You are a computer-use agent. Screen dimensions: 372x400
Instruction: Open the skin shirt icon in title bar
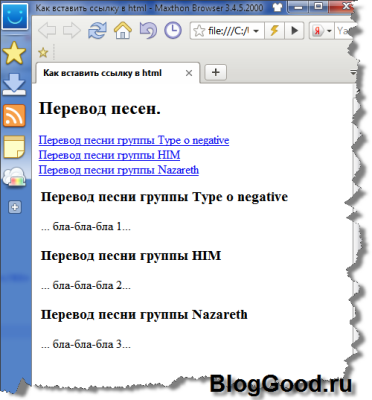coord(278,7)
